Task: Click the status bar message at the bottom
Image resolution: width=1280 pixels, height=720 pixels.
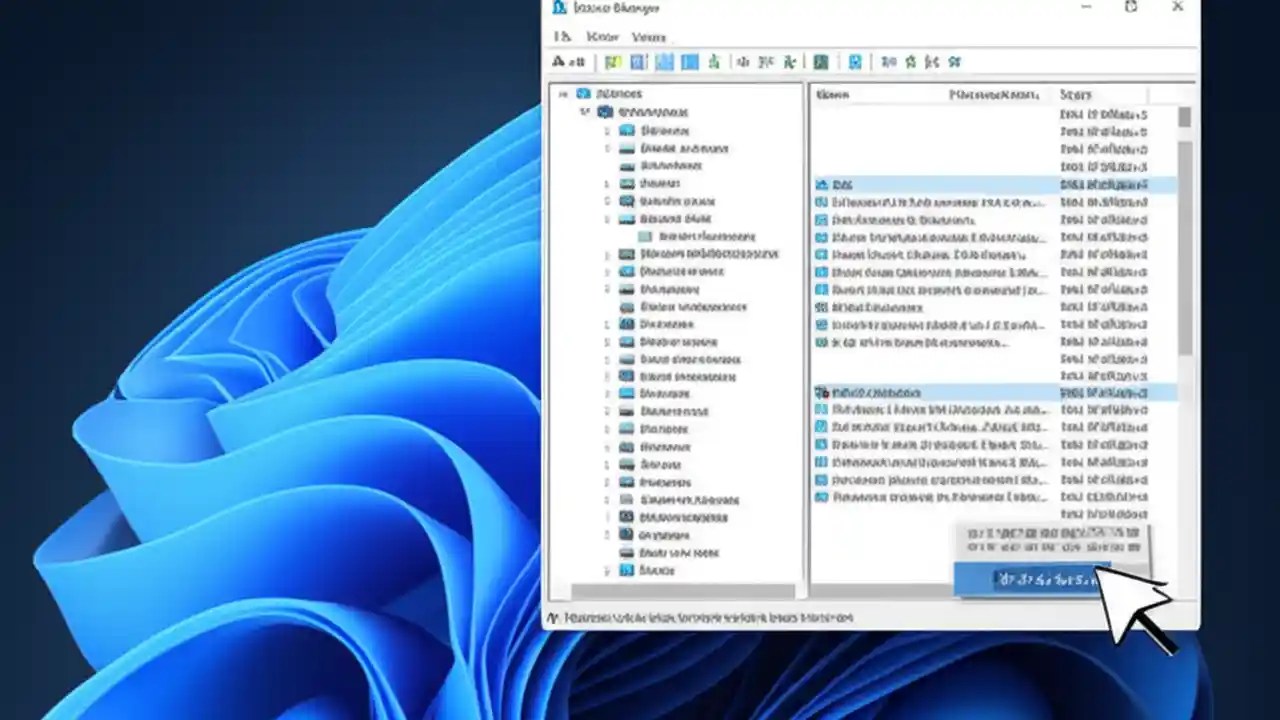Action: 700,617
